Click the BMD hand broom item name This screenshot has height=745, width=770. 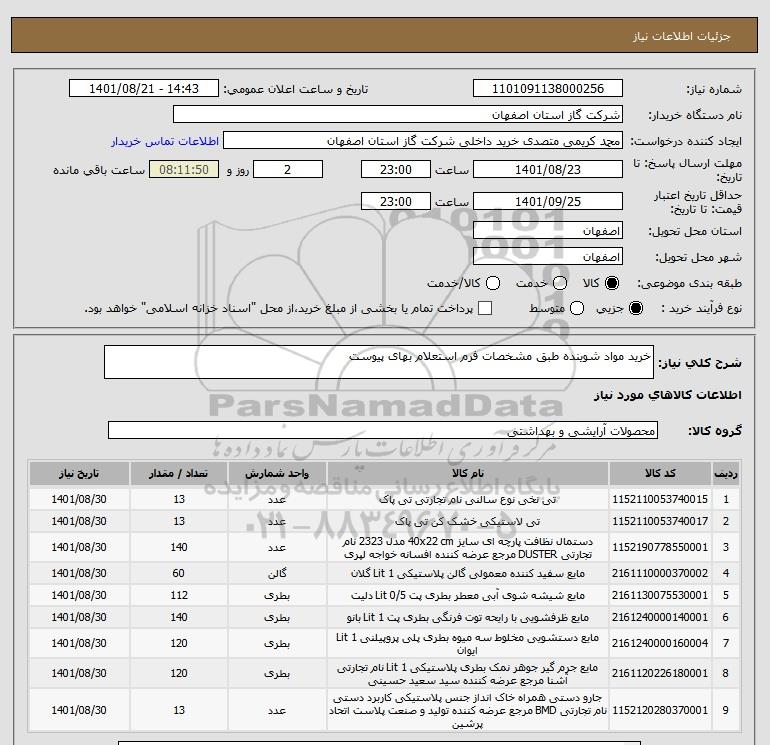click(468, 711)
